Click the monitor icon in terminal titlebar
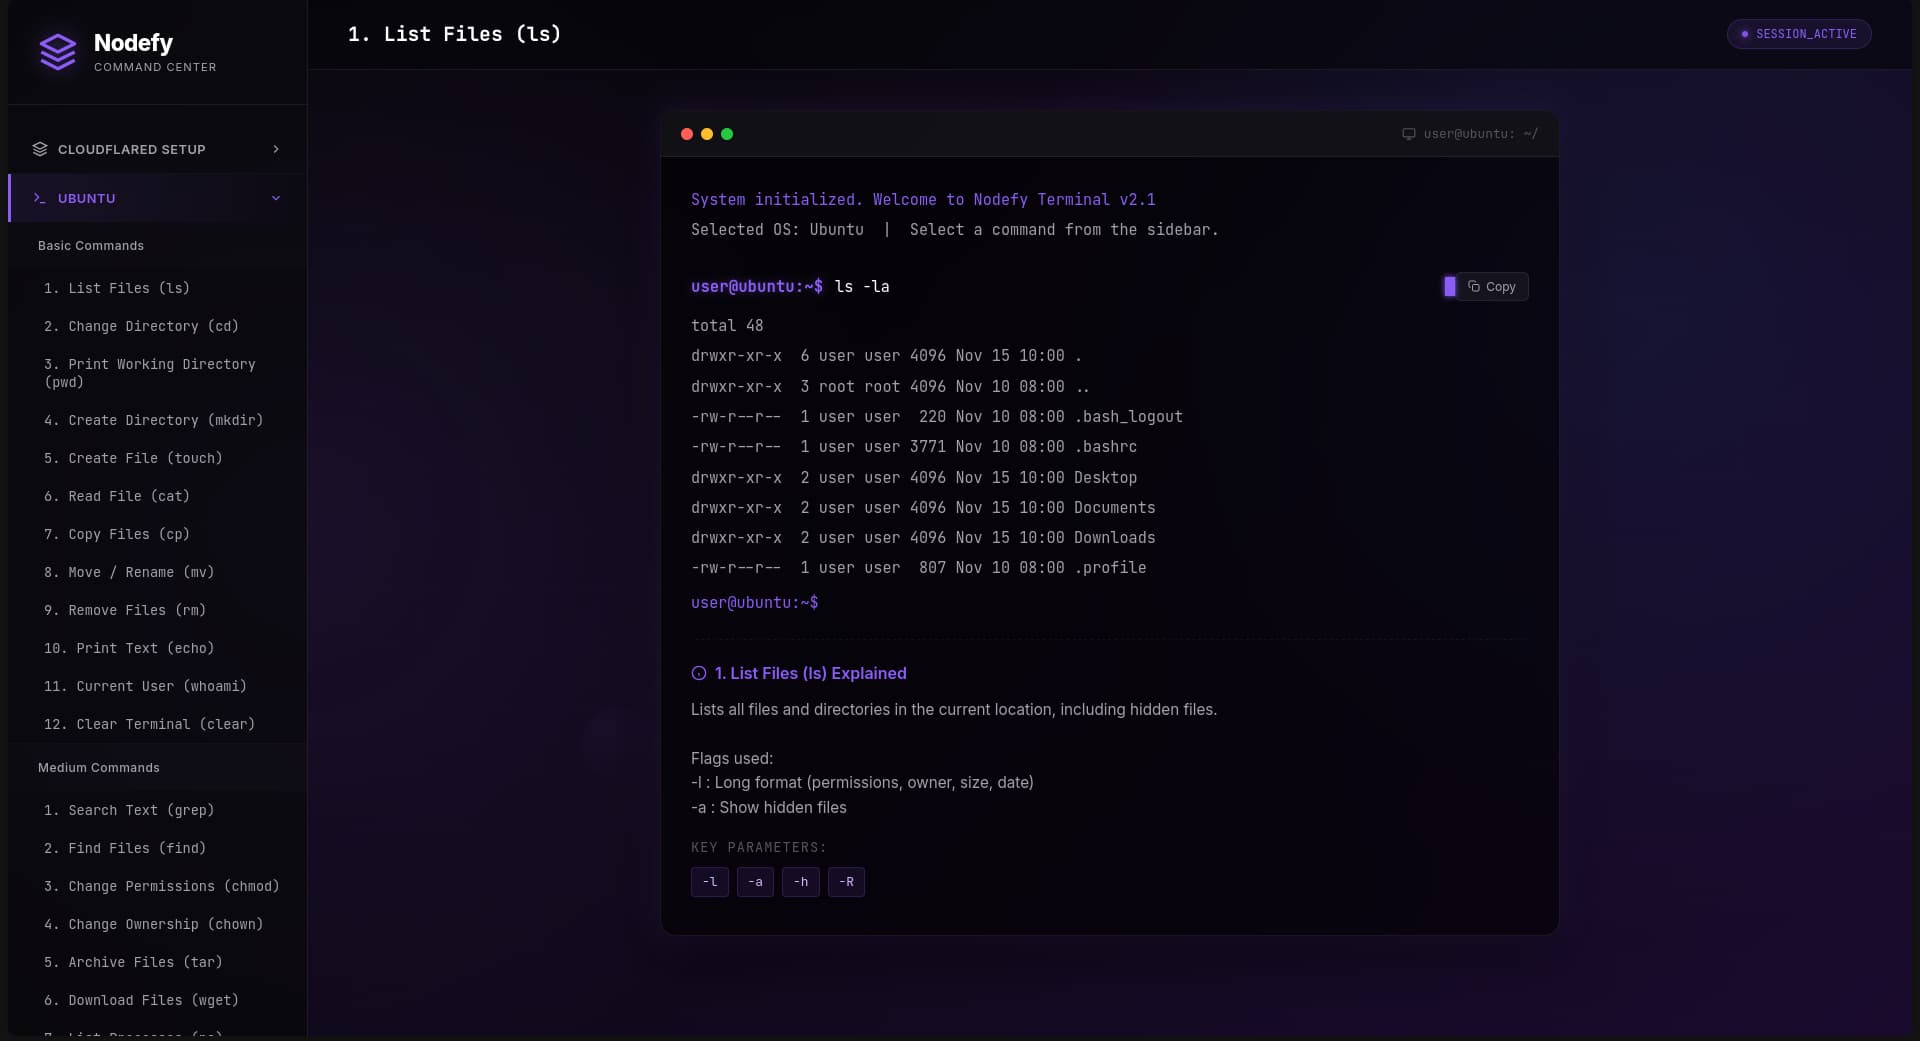Screen dimensions: 1920x1041 [1408, 134]
